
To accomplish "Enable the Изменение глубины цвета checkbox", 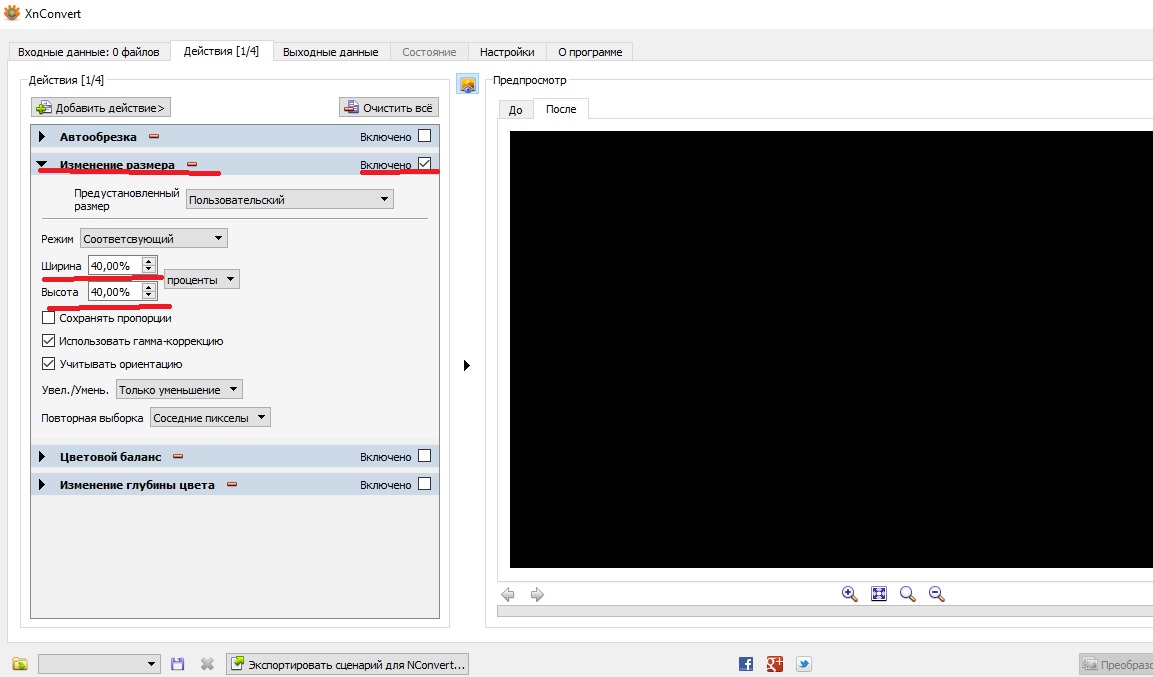I will tap(424, 484).
